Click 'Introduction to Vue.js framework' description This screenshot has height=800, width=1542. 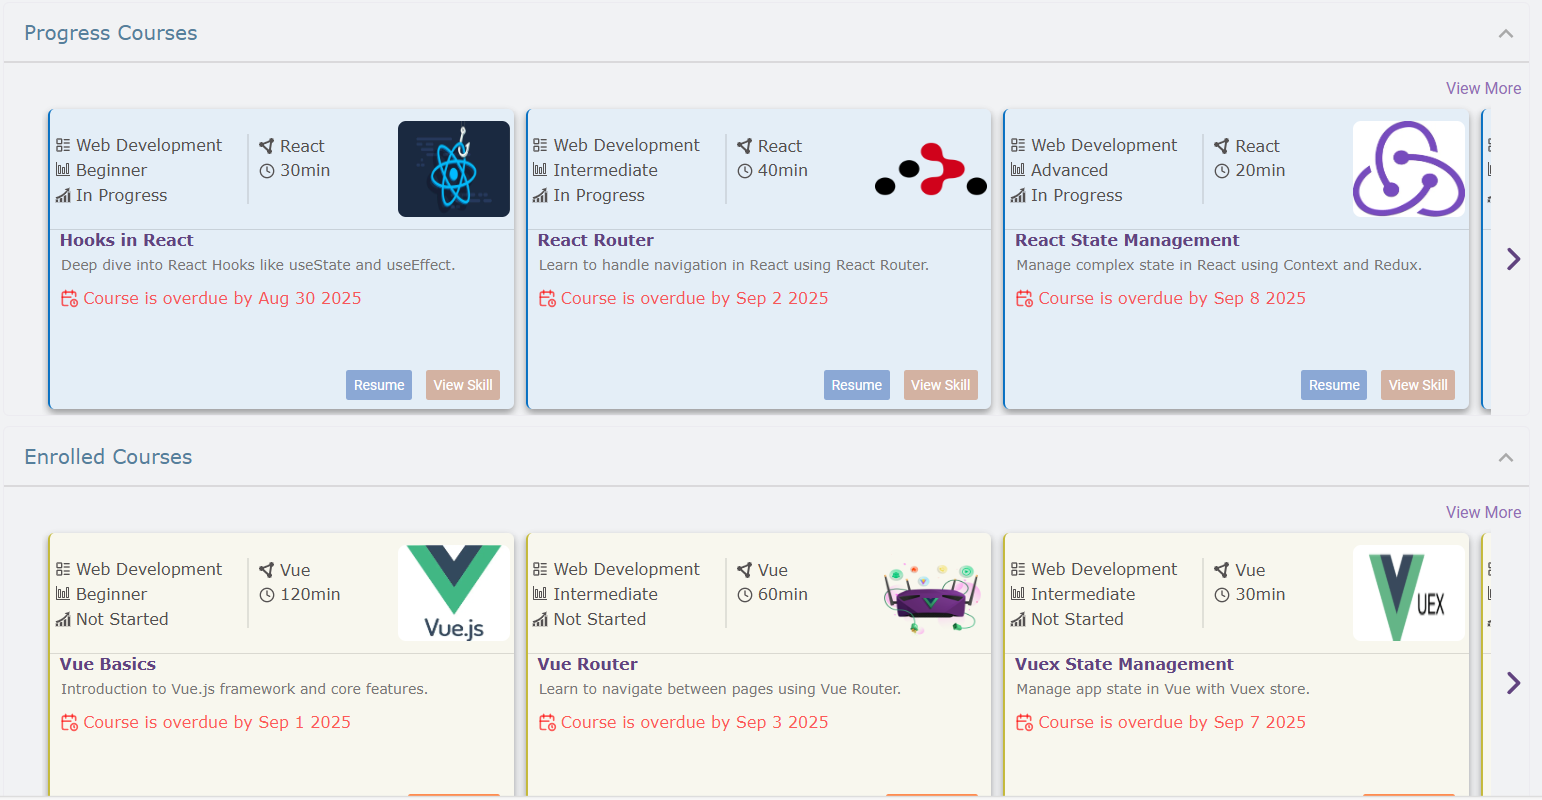pos(244,689)
